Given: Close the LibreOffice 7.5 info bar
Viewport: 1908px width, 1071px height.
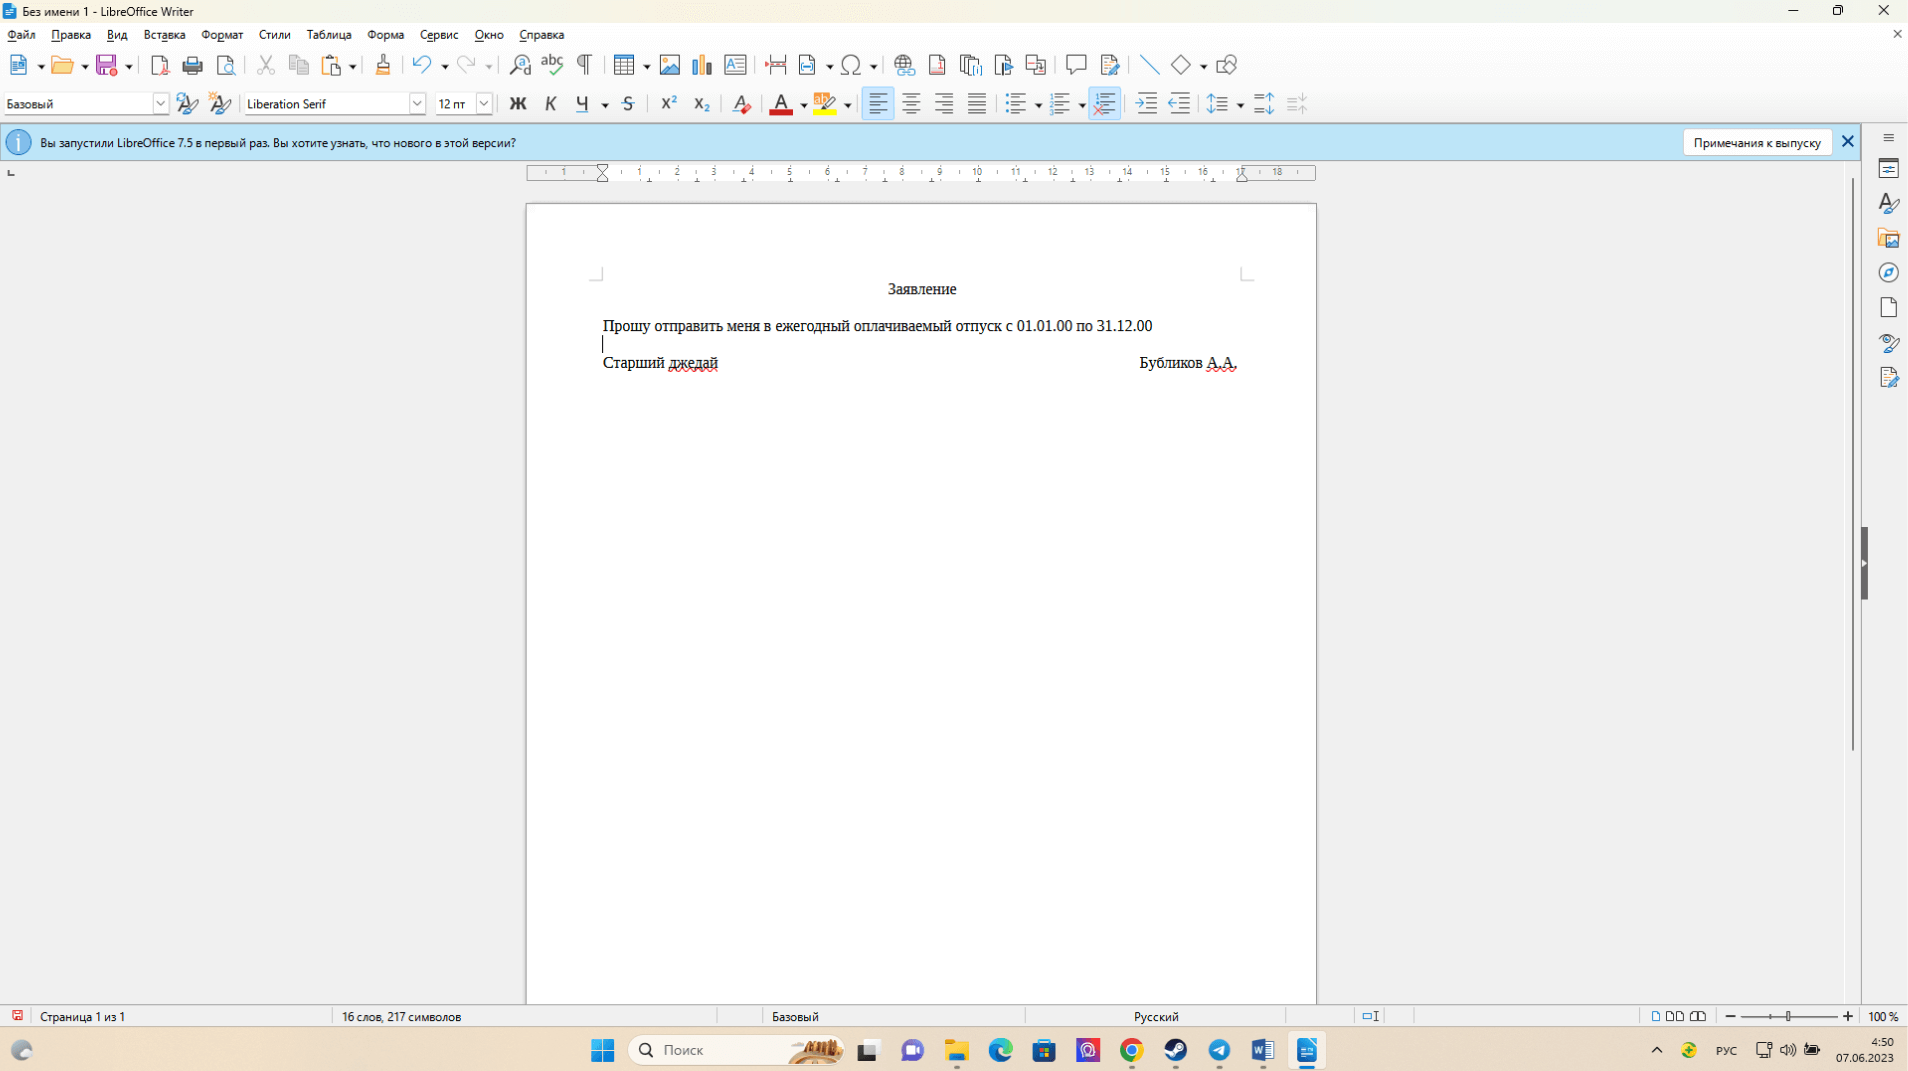Looking at the screenshot, I should 1847,142.
